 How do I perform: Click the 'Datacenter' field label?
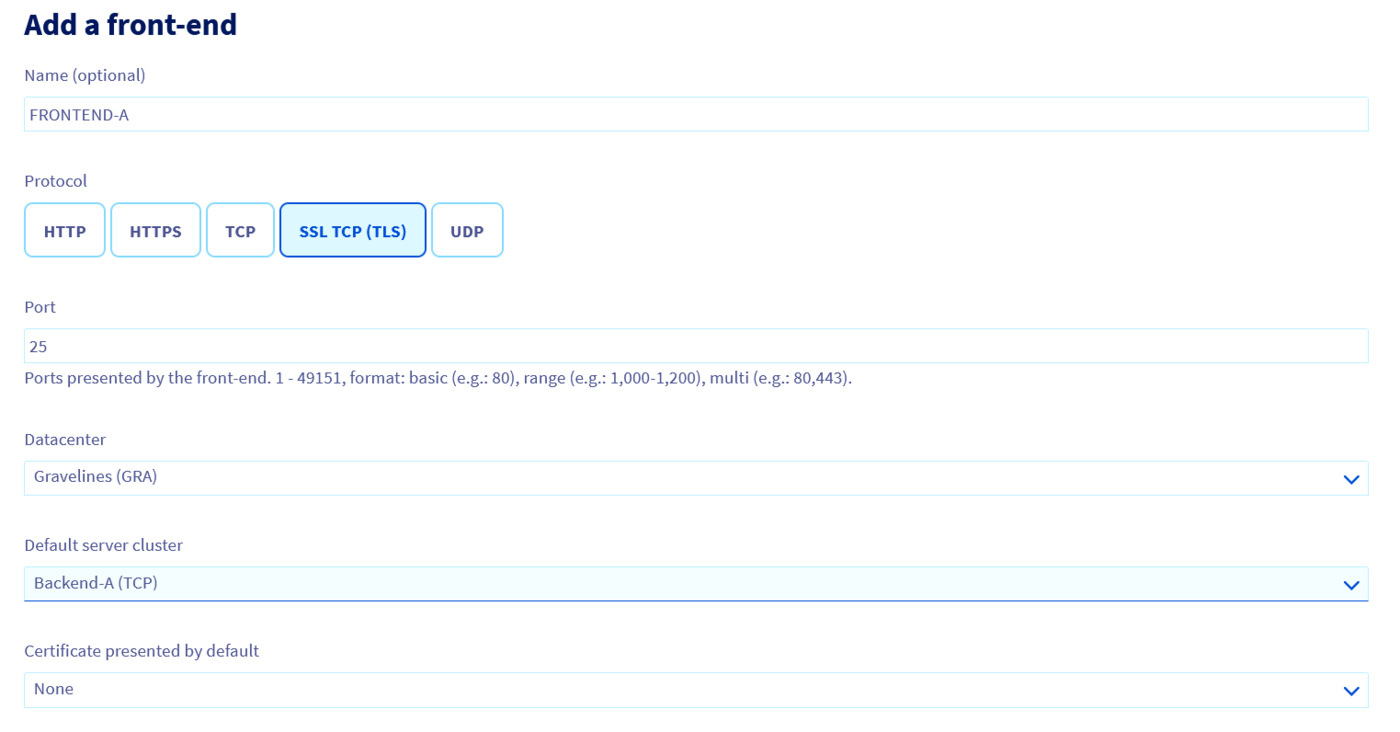65,439
